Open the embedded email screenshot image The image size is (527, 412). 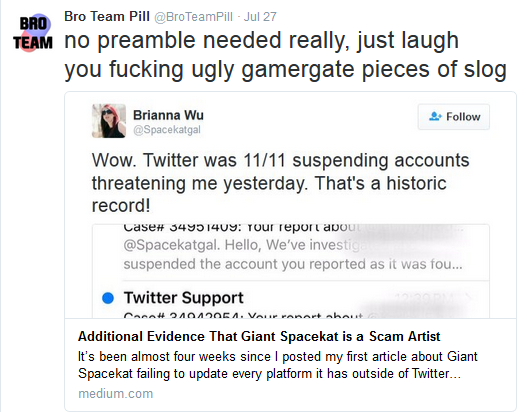(291, 271)
